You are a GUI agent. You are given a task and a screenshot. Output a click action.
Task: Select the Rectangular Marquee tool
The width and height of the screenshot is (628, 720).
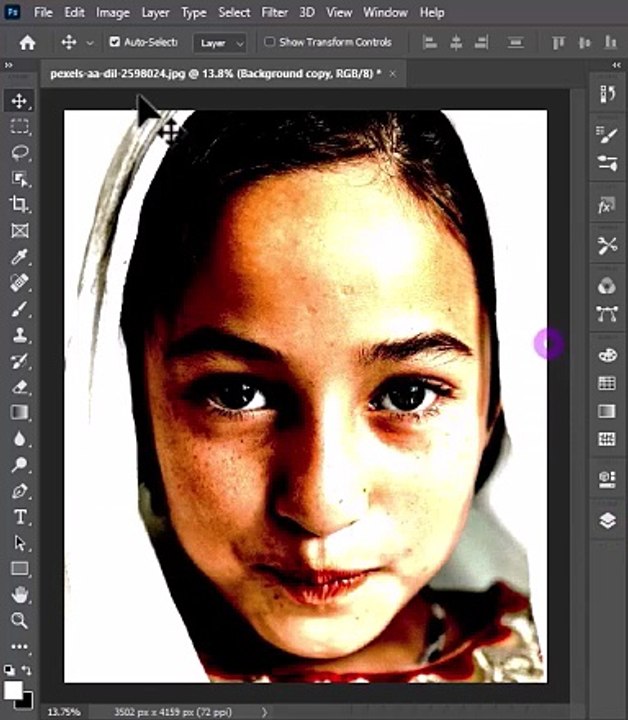point(19,126)
